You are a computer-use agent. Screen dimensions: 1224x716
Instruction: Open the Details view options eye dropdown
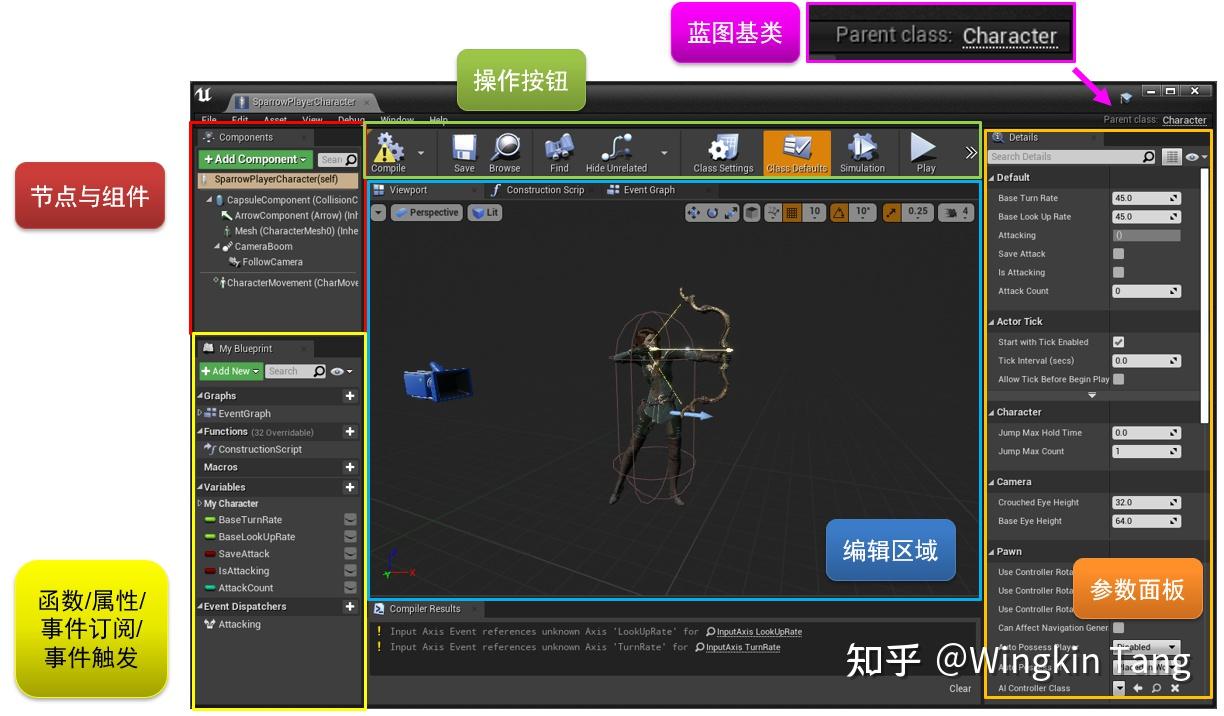(x=1196, y=157)
